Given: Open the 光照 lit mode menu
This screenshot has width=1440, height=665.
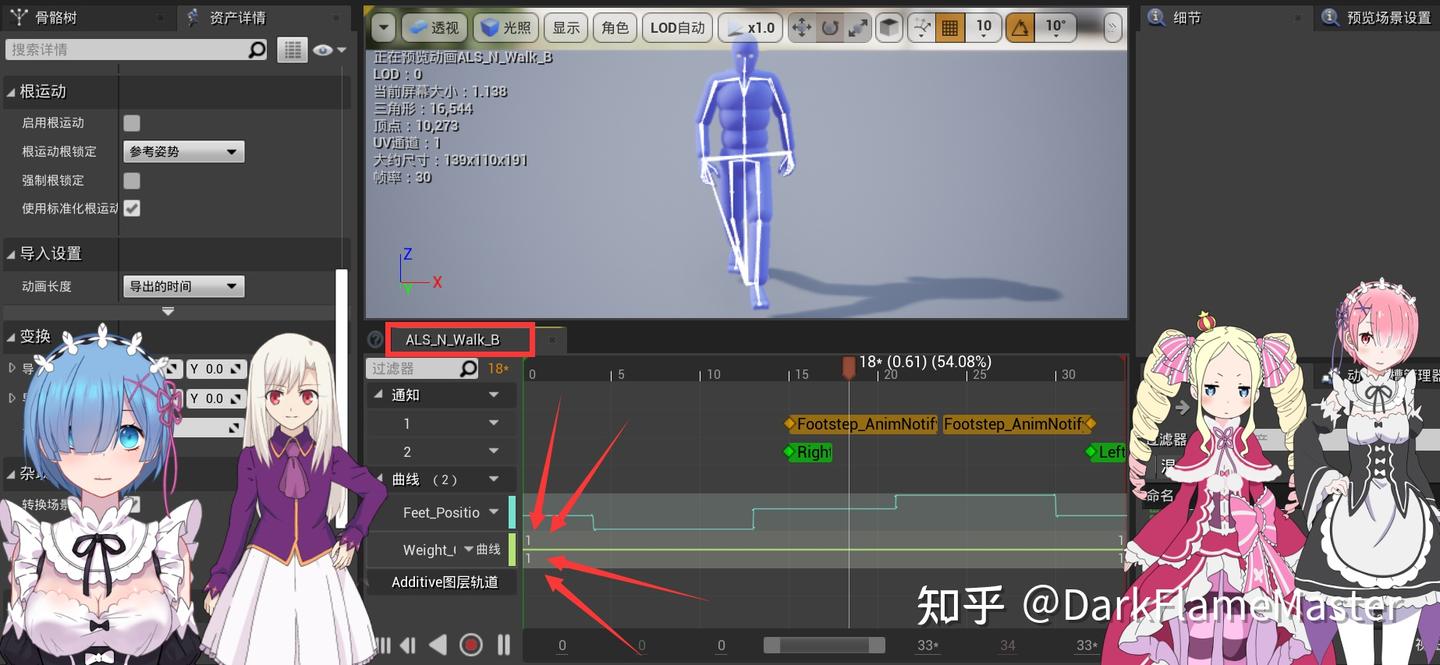Looking at the screenshot, I should pyautogui.click(x=507, y=28).
